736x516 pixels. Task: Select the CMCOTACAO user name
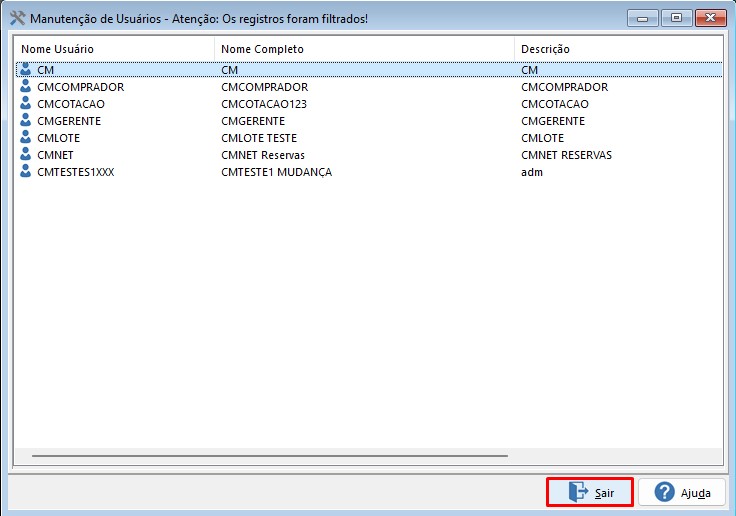point(71,104)
